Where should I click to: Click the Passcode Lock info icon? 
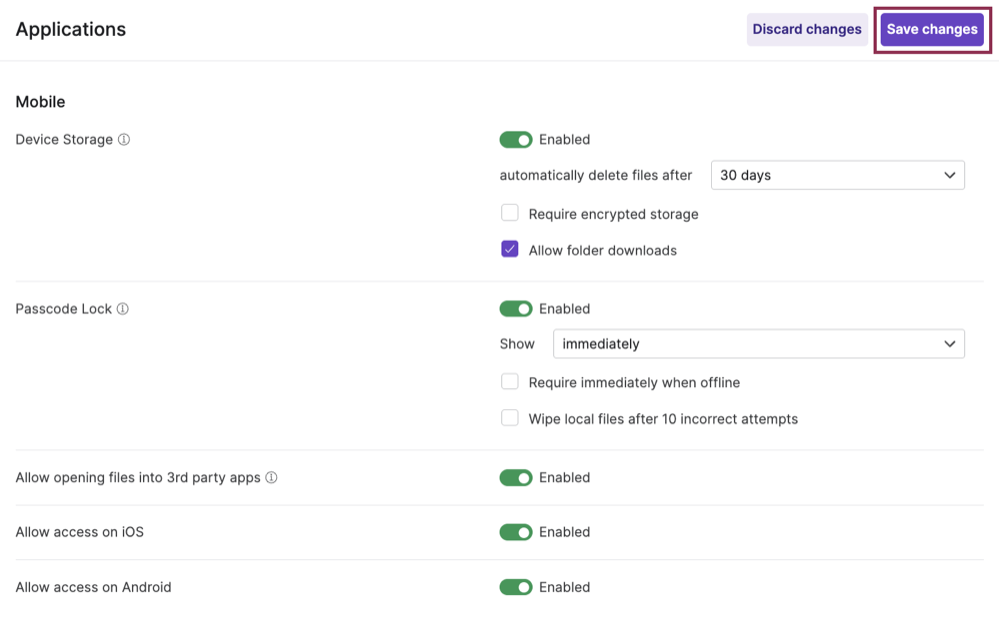click(x=121, y=308)
